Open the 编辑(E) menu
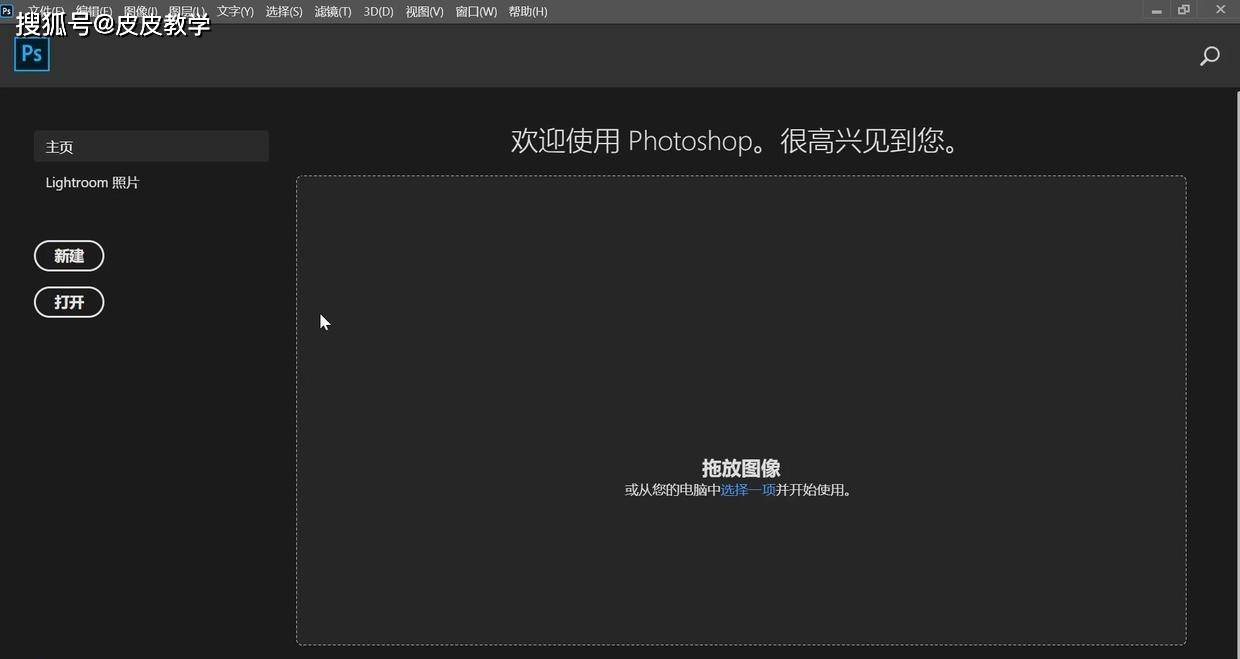 [x=93, y=12]
